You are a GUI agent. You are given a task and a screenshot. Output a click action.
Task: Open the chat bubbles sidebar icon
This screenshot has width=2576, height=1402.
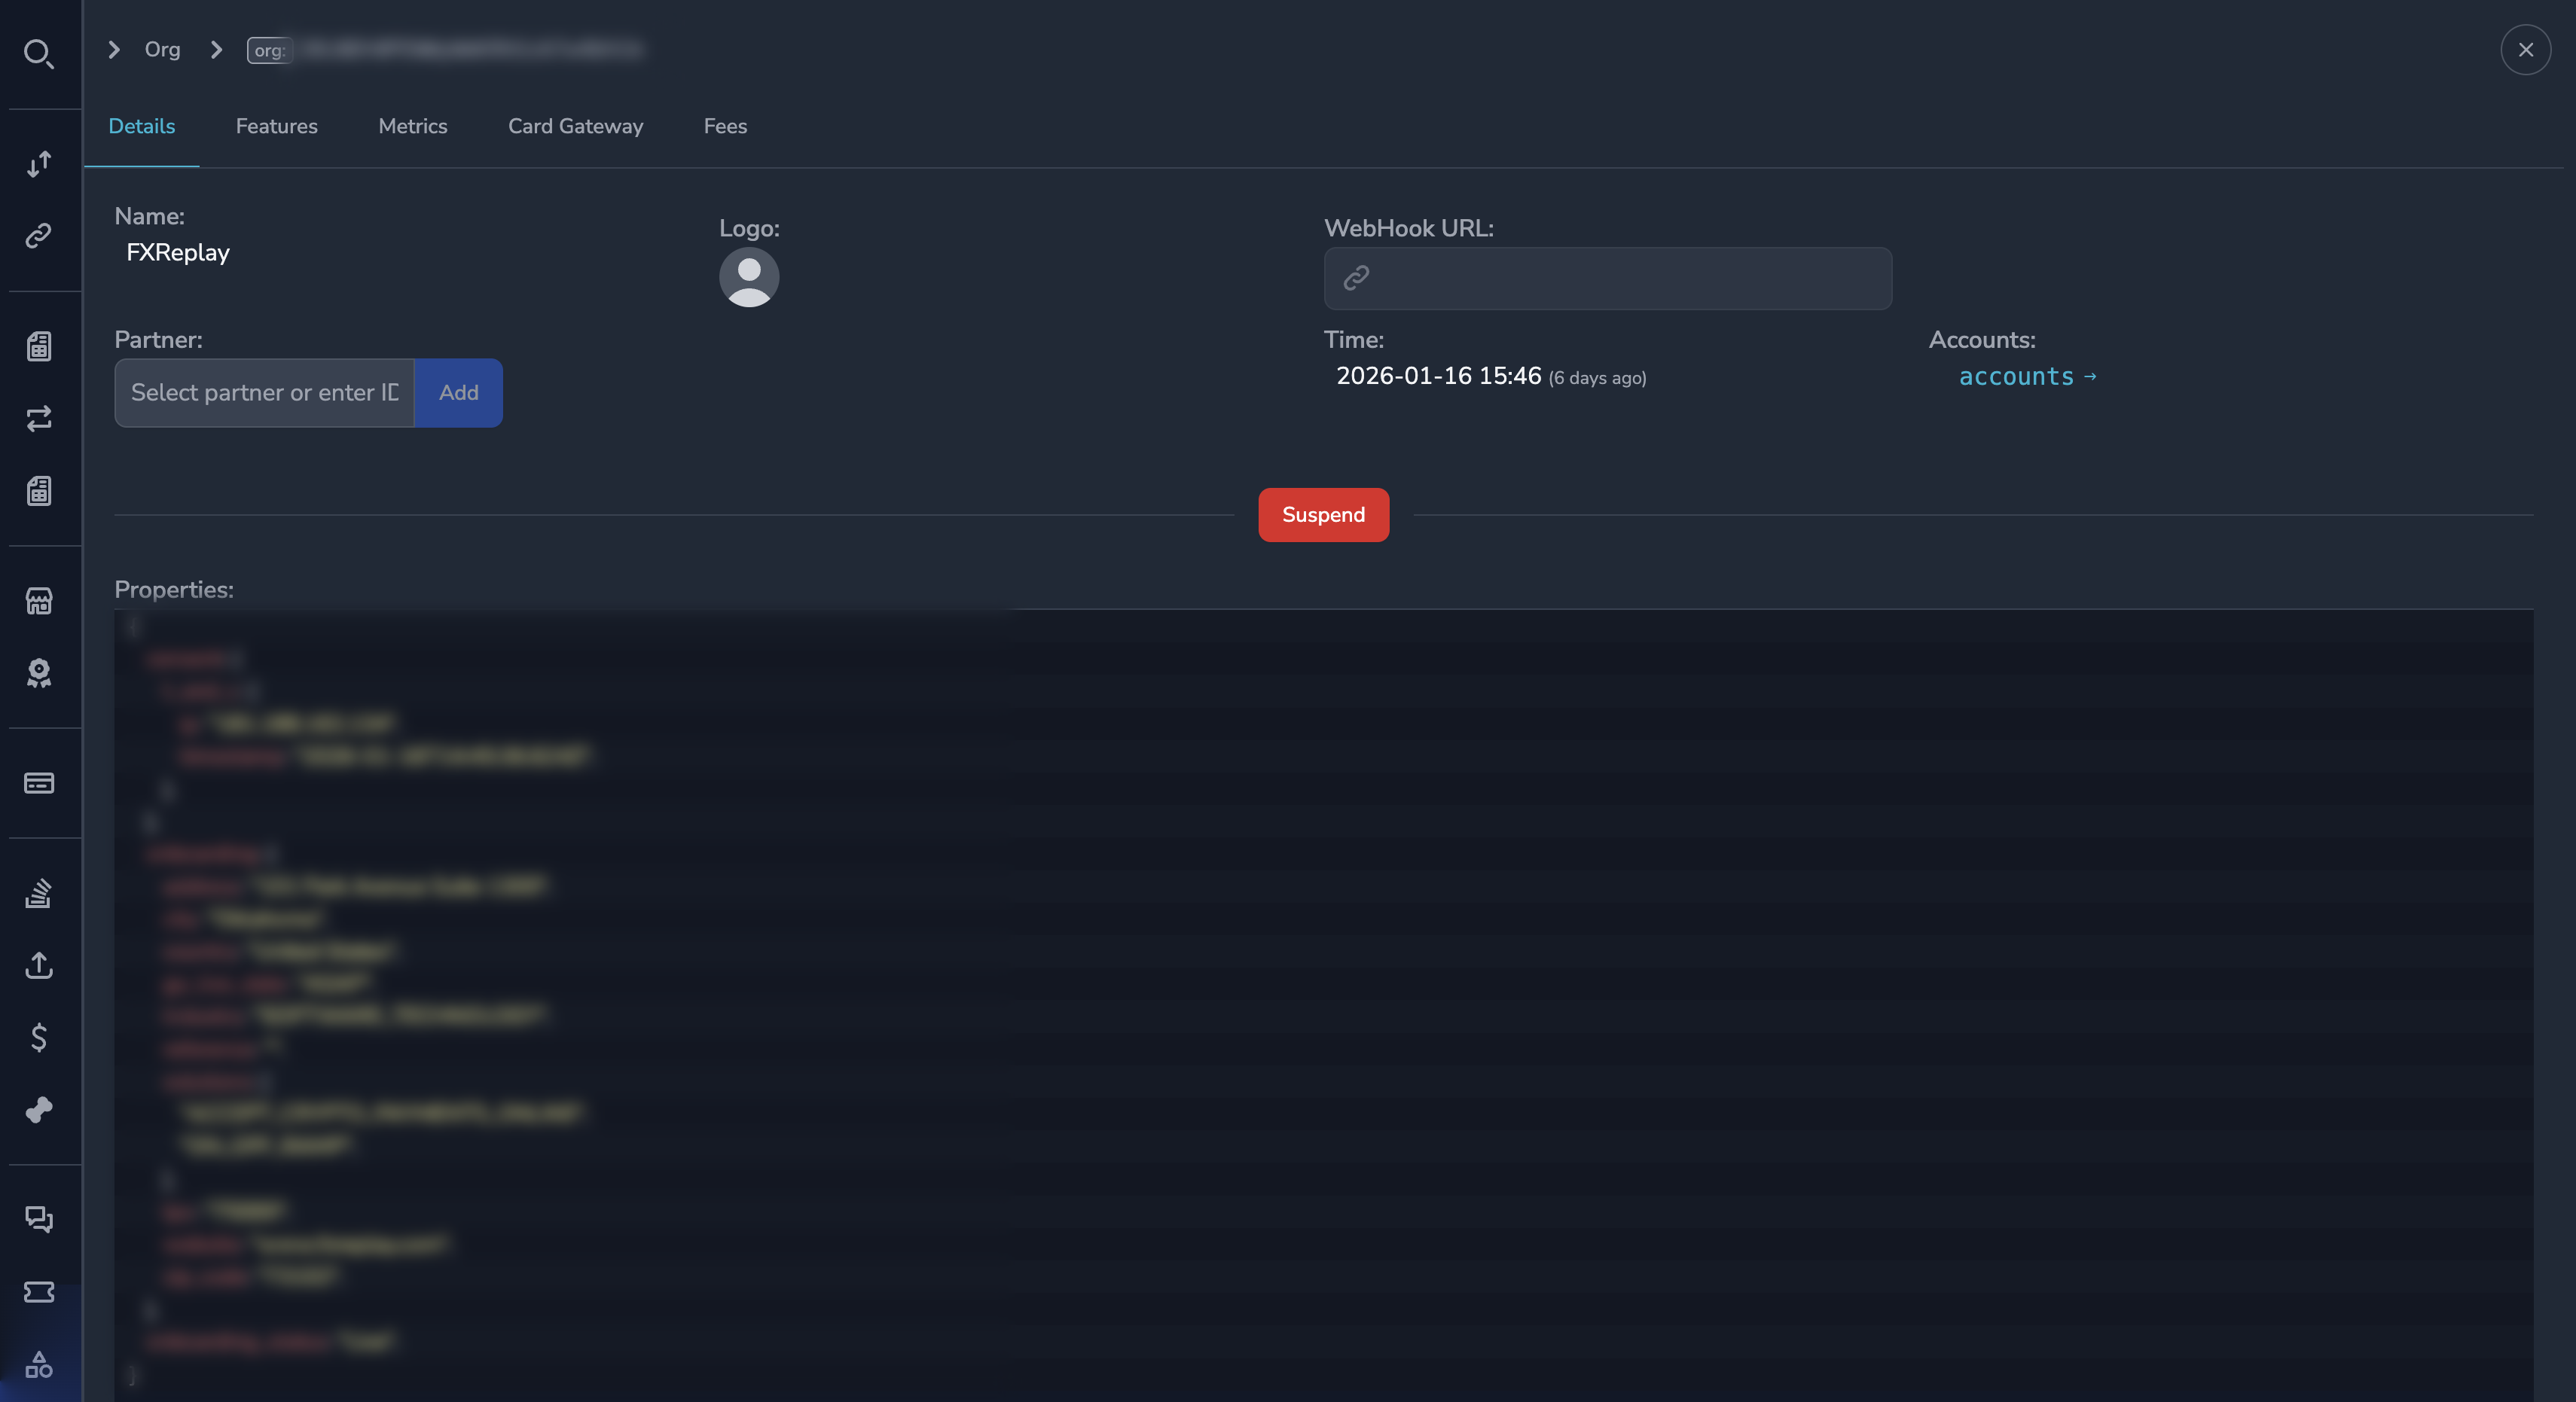[39, 1219]
